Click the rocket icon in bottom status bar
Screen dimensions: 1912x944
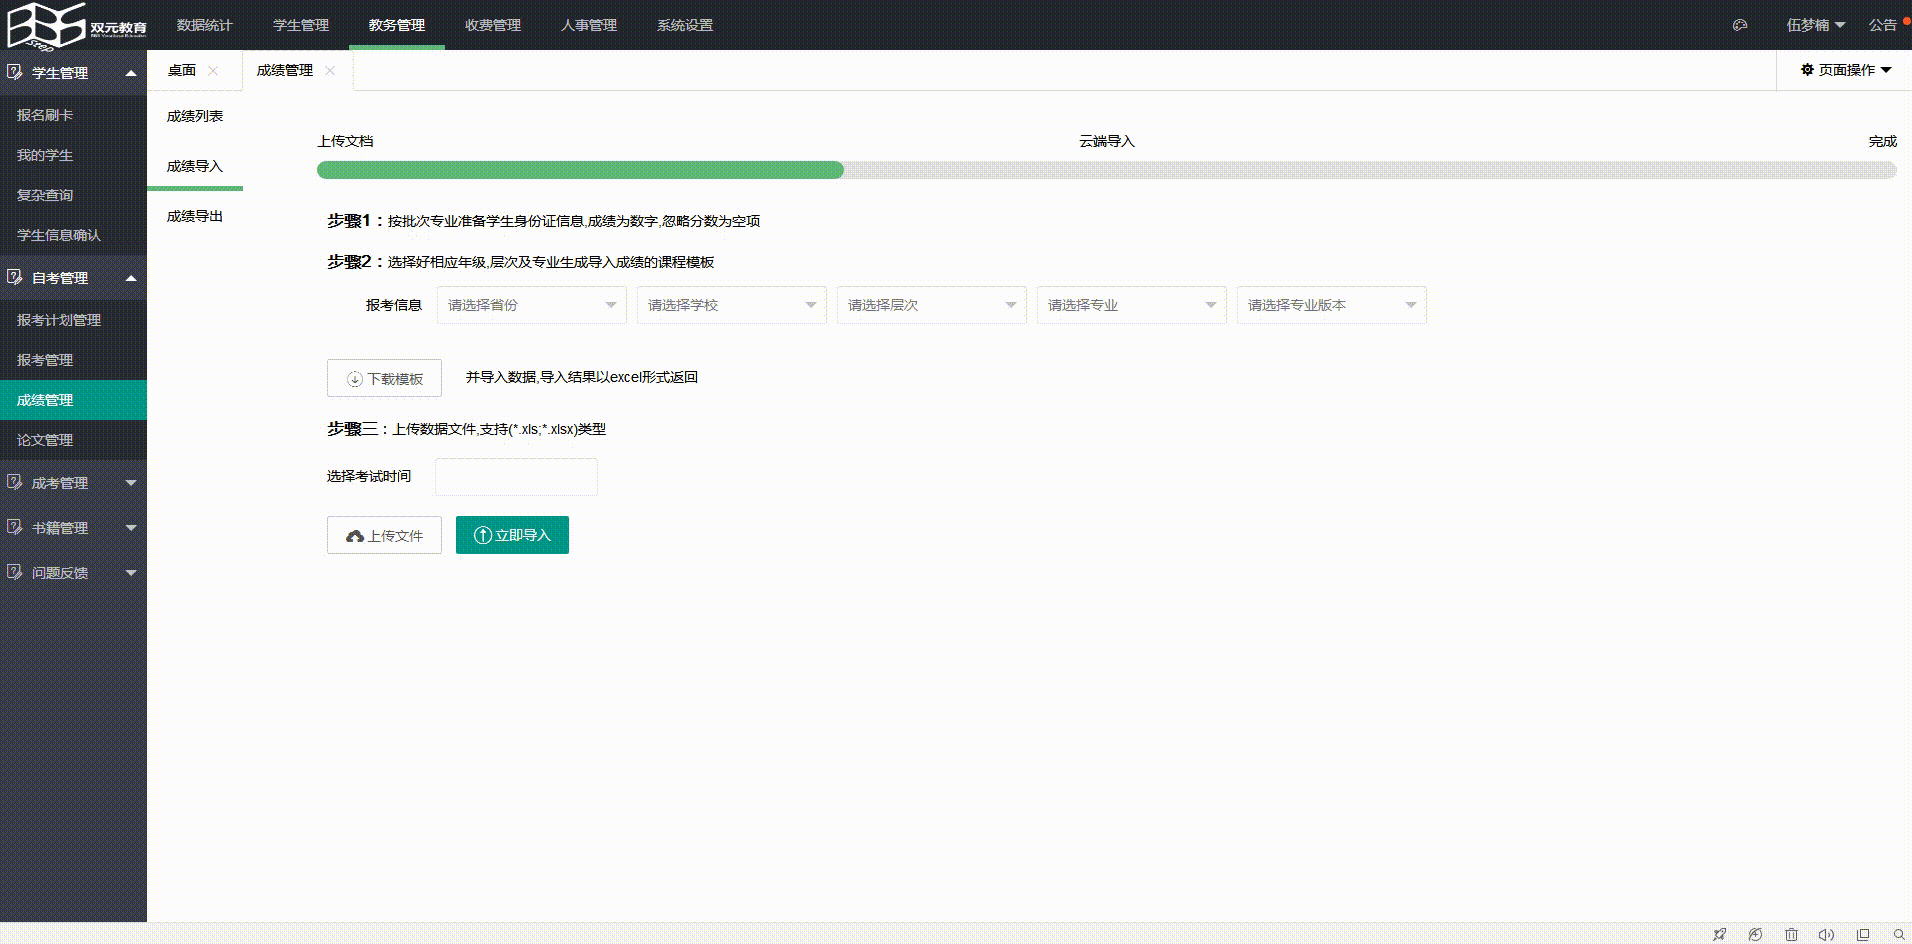1719,934
